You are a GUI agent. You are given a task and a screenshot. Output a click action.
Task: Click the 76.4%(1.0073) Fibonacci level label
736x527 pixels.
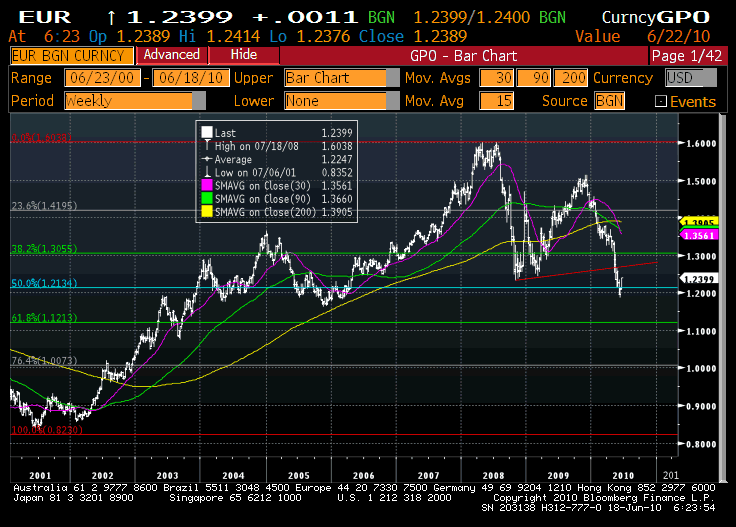click(x=44, y=360)
